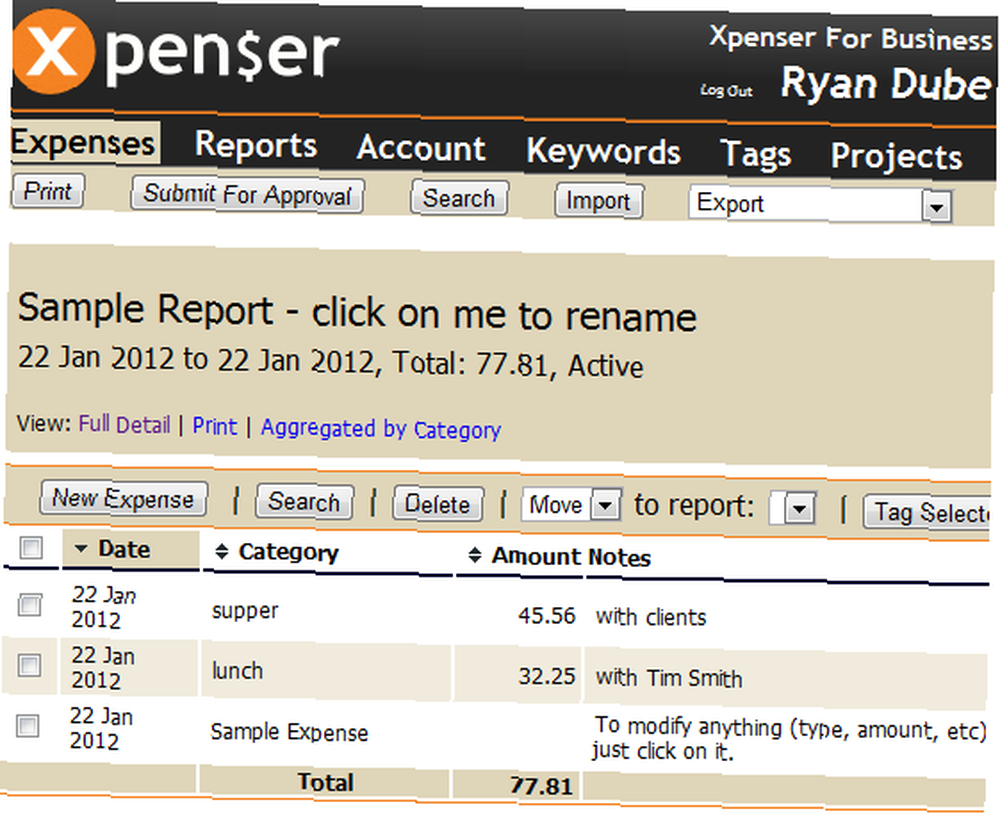This screenshot has height=823, width=1000.
Task: Click the Xpenser For Business text
Action: pyautogui.click(x=851, y=38)
